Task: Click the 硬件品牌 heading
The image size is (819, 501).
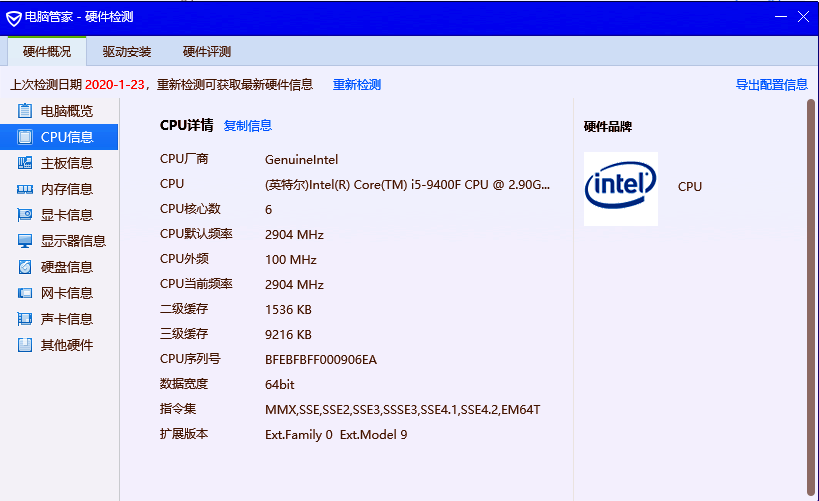Action: pyautogui.click(x=608, y=126)
